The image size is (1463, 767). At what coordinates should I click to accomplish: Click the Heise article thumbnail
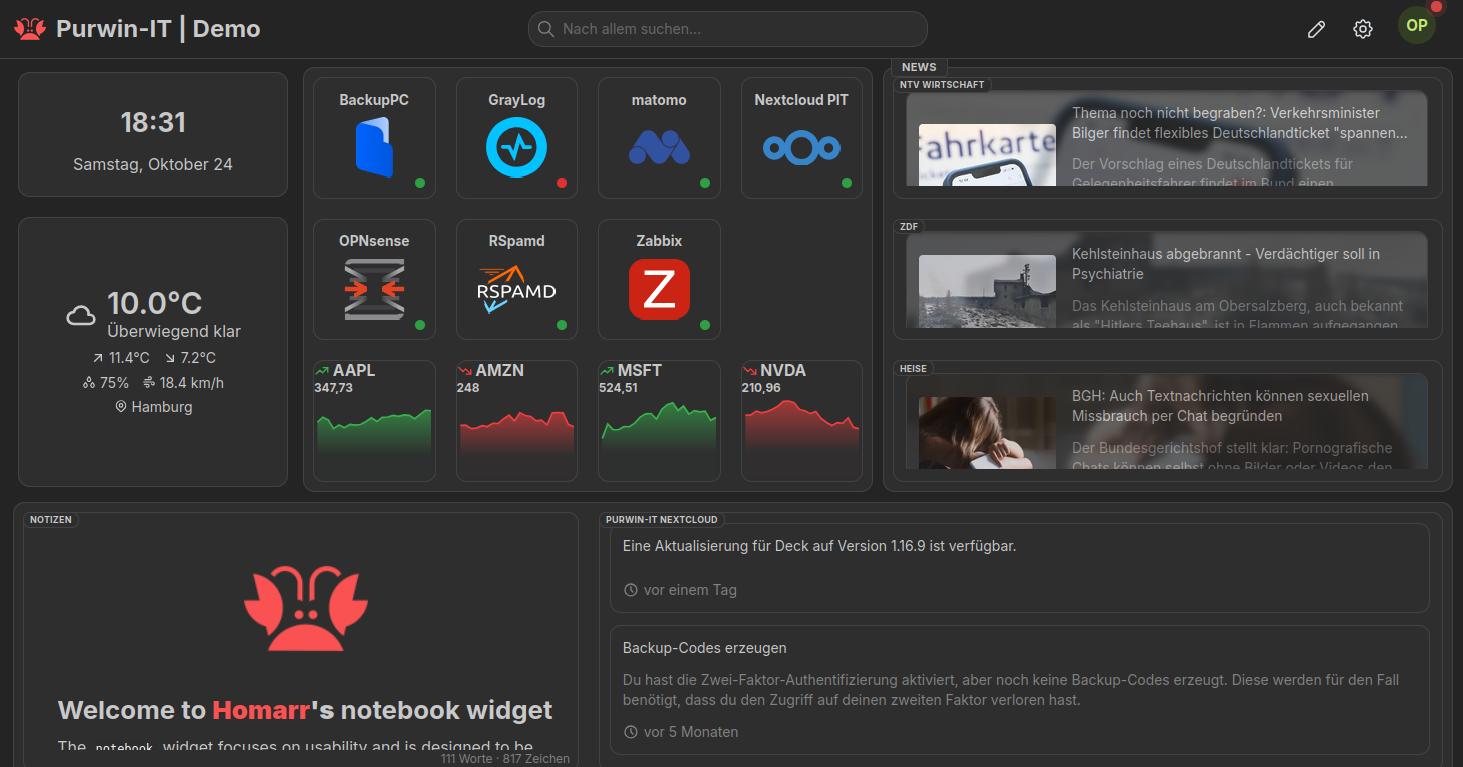(x=987, y=433)
